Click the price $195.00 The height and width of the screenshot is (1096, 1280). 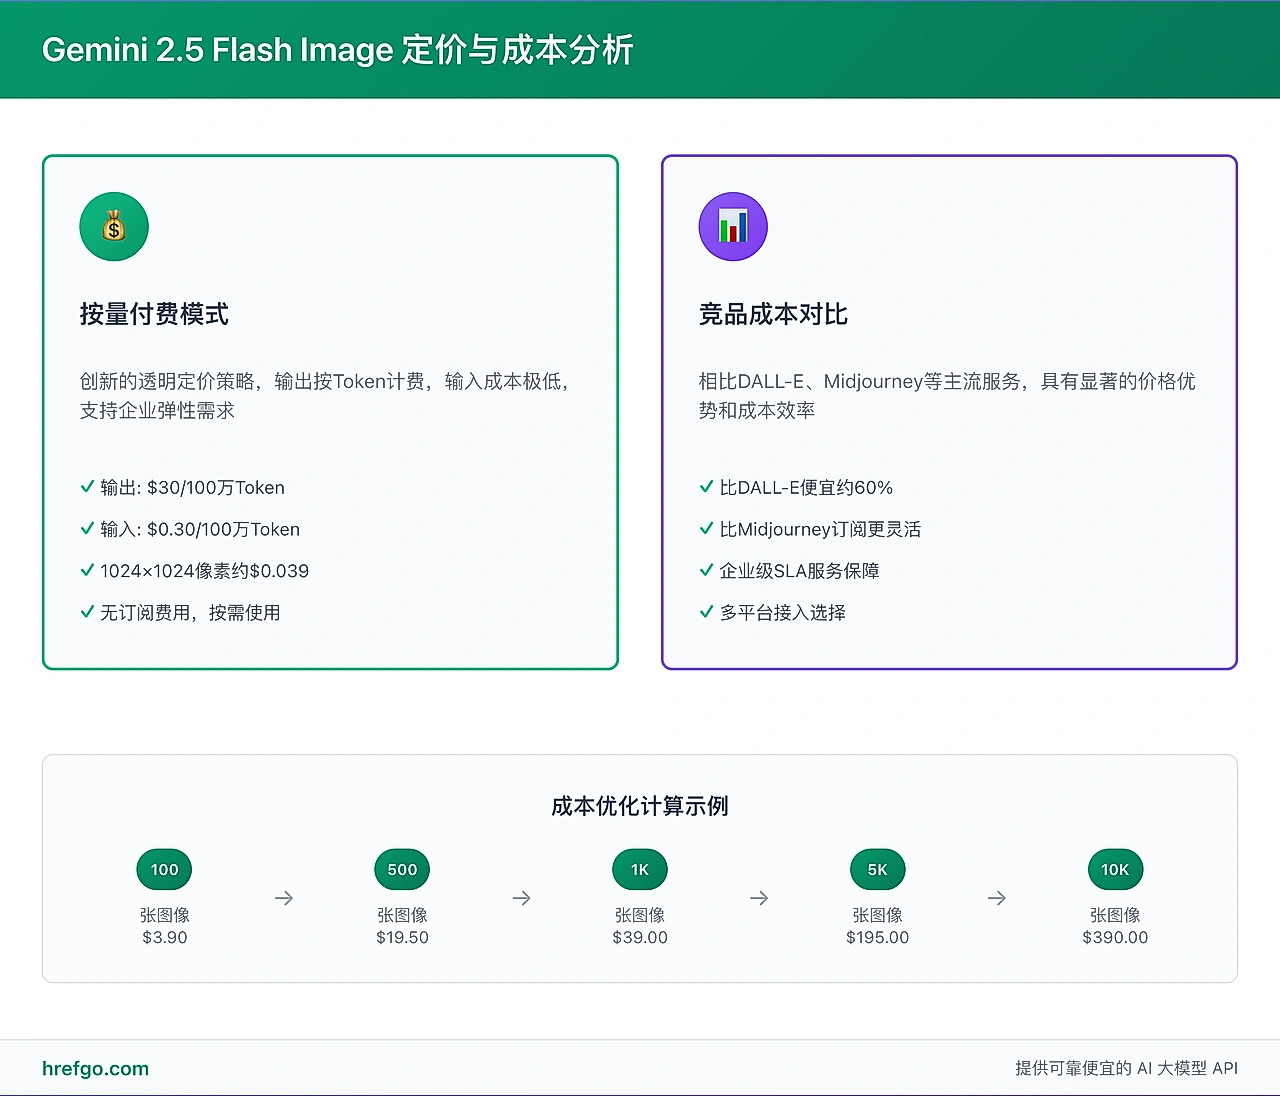(x=877, y=937)
